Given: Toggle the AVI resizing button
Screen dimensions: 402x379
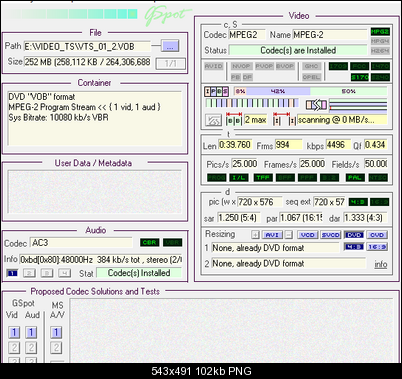Looking at the screenshot, I should click(x=272, y=235).
